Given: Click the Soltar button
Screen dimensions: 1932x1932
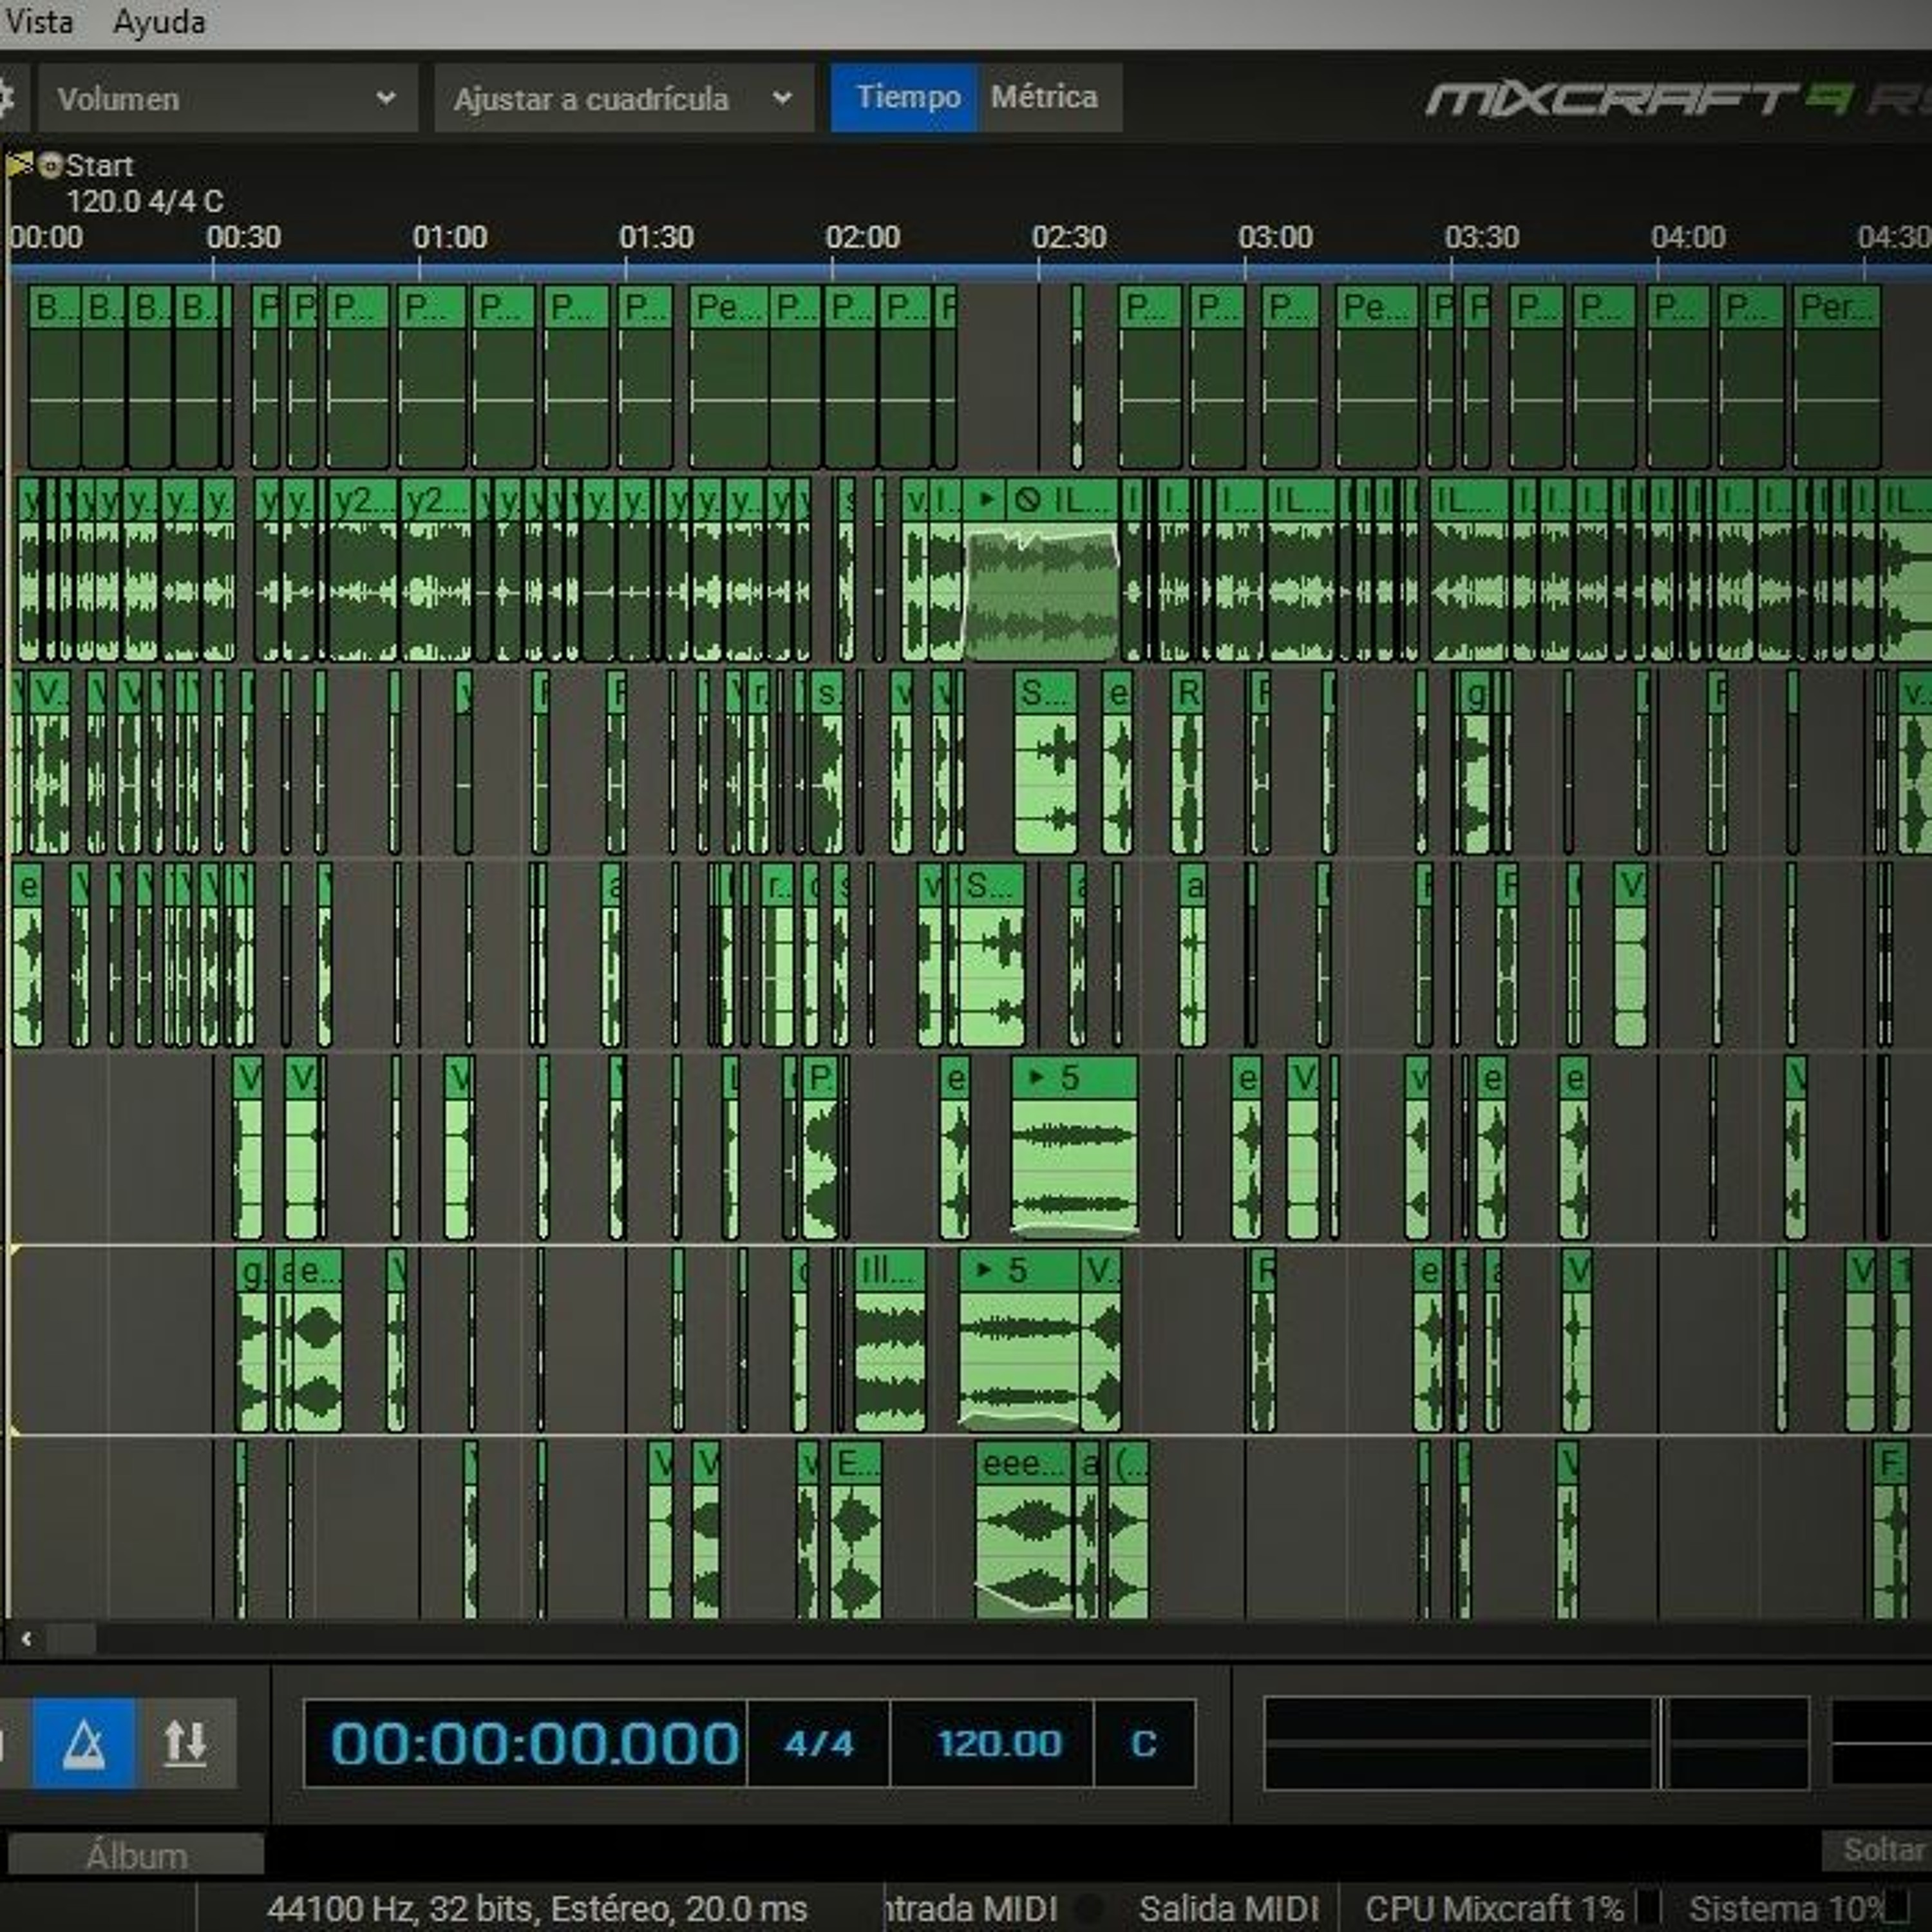Looking at the screenshot, I should [1882, 1850].
